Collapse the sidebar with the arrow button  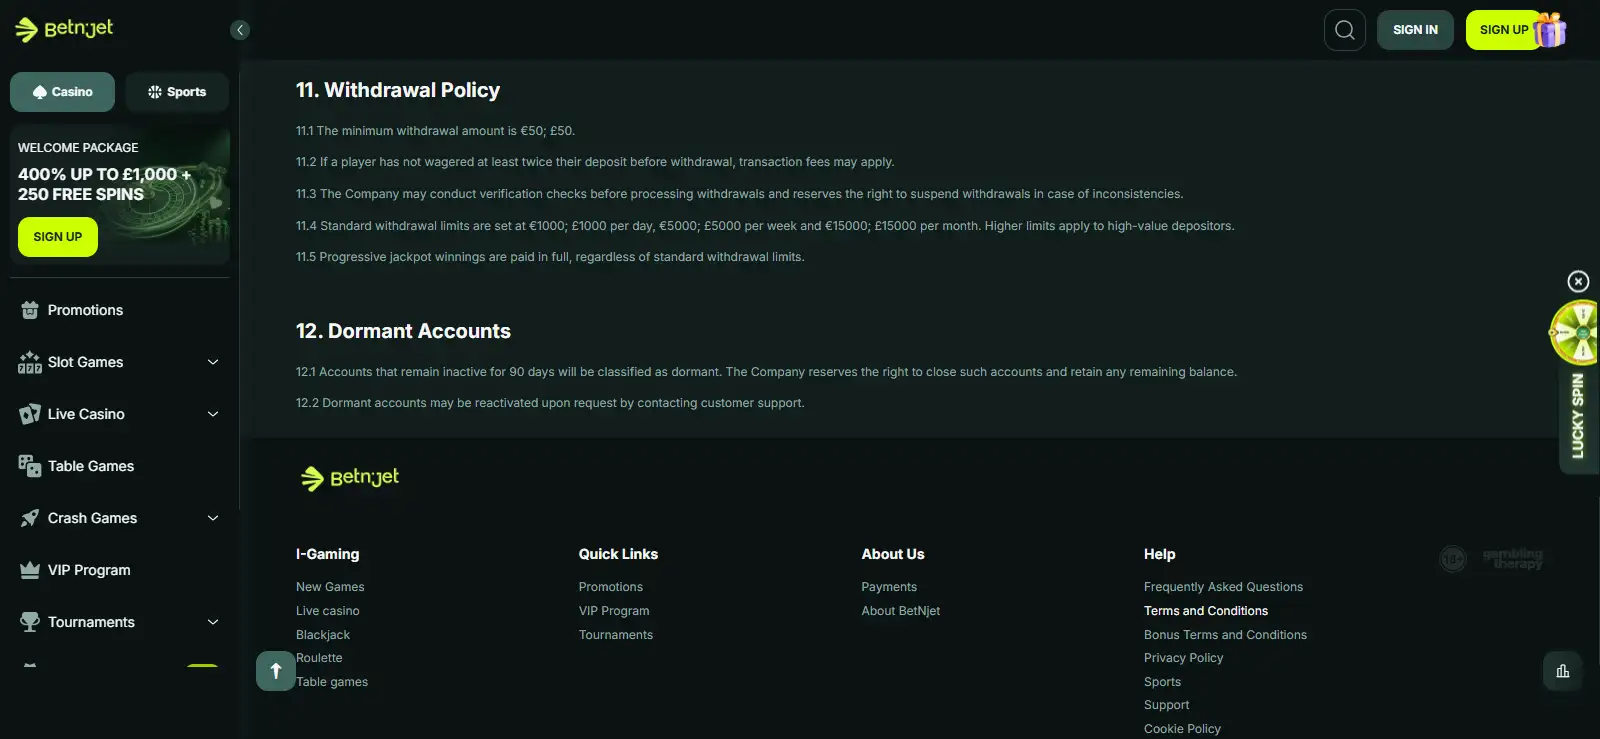(x=240, y=30)
